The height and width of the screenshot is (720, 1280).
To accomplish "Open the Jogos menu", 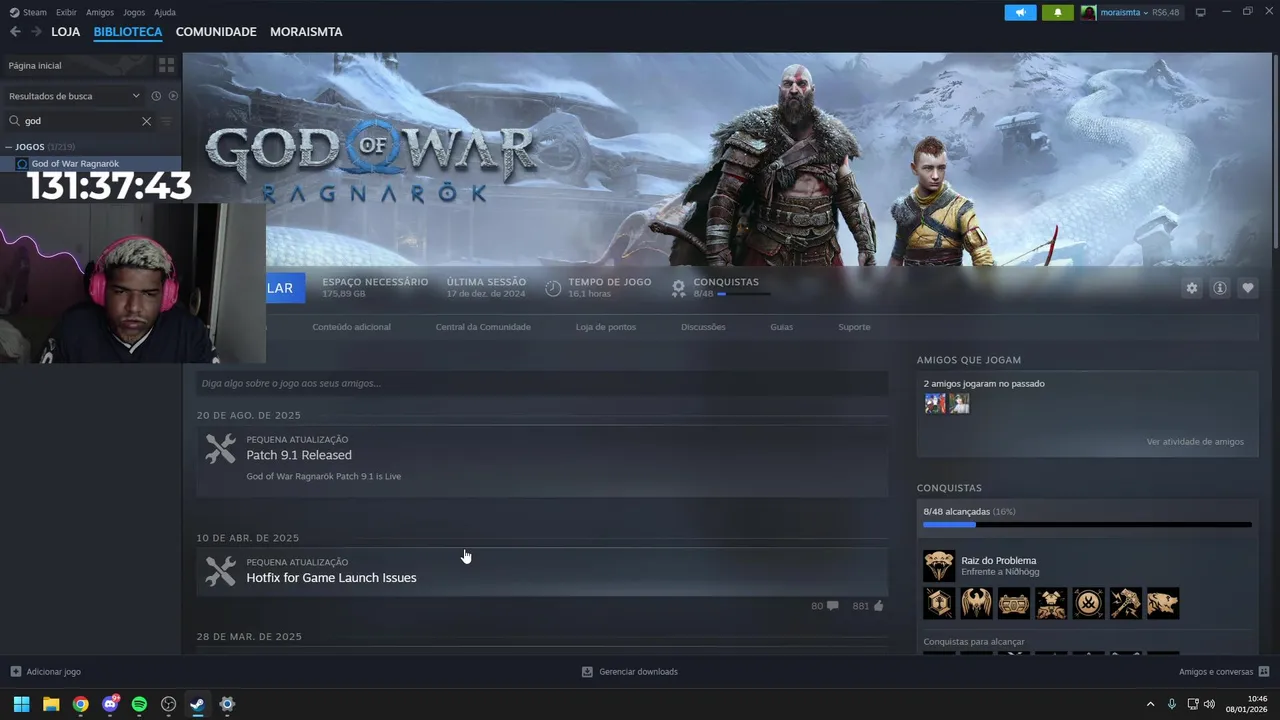I will point(134,13).
